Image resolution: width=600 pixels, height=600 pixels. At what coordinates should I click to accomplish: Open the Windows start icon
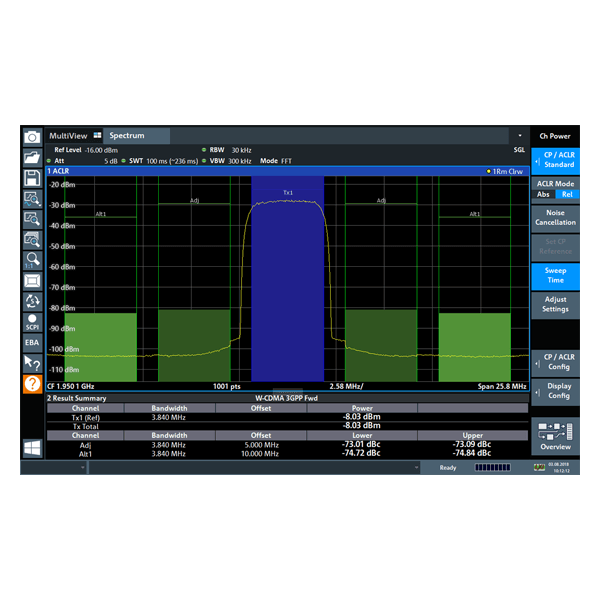pyautogui.click(x=32, y=448)
